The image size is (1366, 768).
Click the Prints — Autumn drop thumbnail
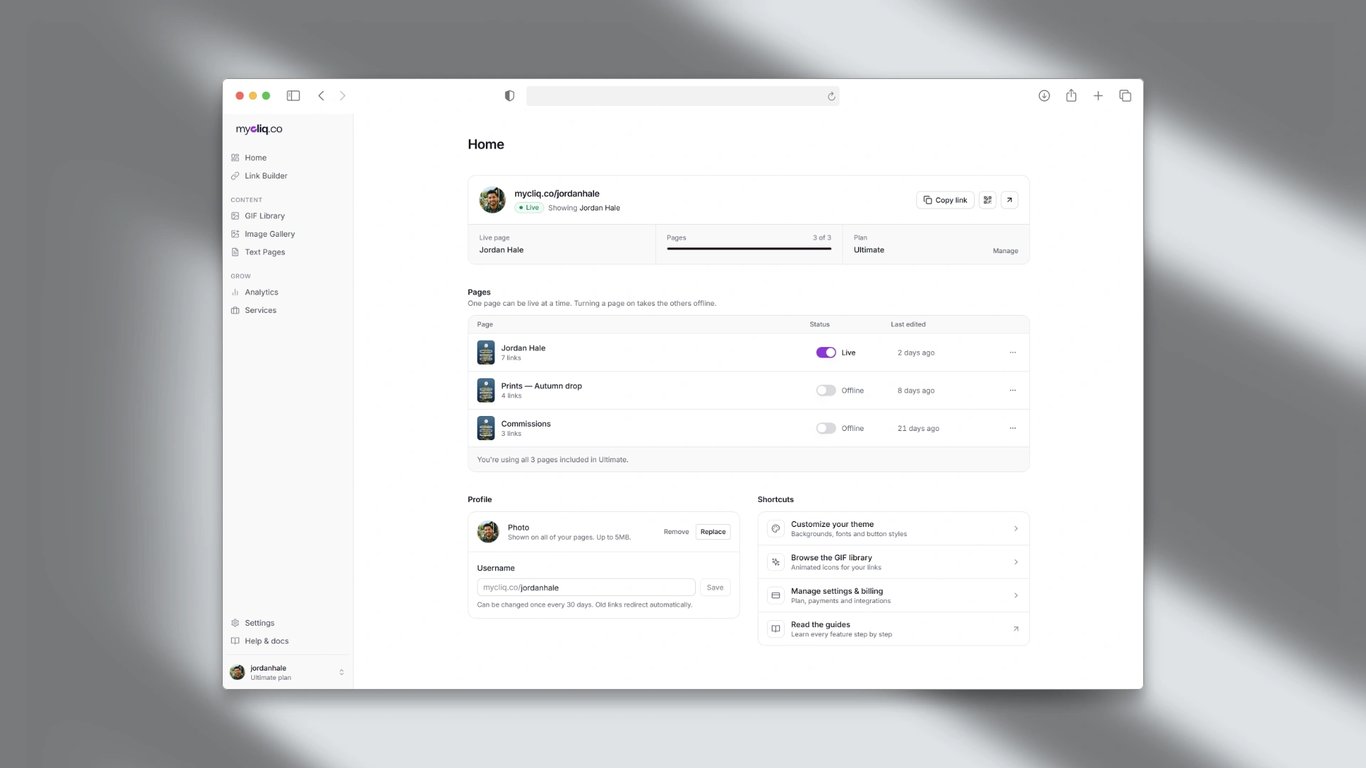point(486,390)
